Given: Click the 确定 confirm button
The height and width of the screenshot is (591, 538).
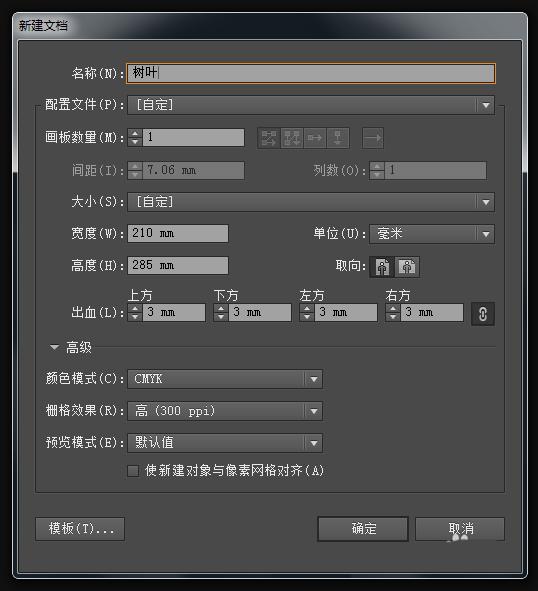Looking at the screenshot, I should pyautogui.click(x=363, y=529).
